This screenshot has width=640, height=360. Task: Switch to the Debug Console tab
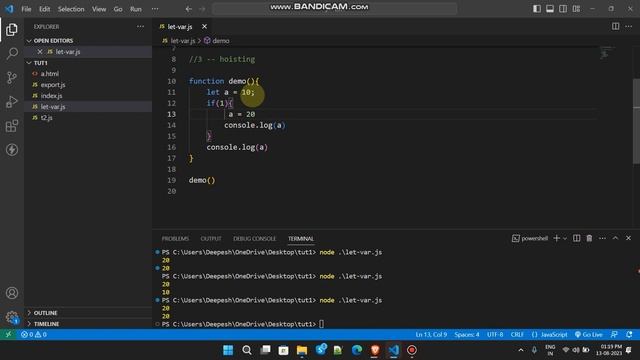254,238
